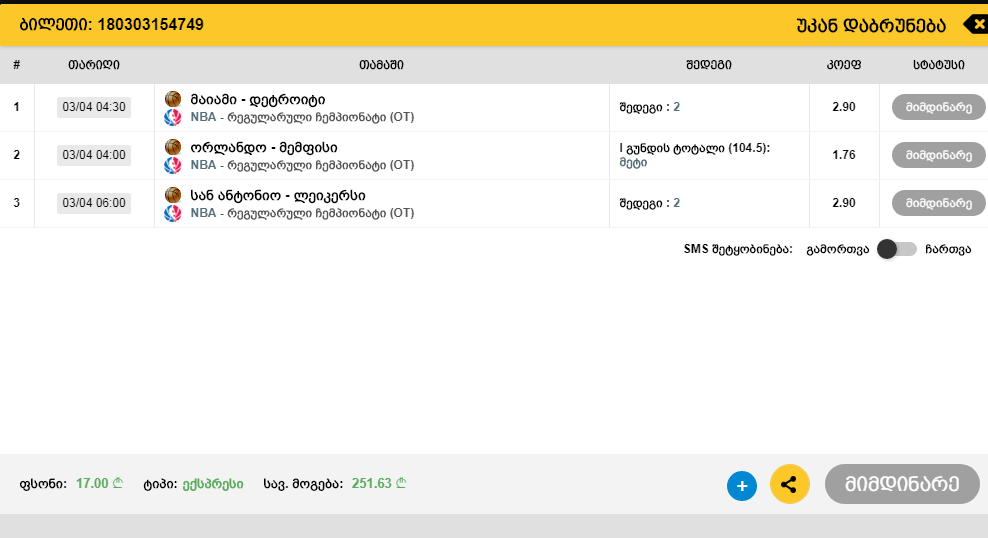Click the large მიმდინარე button at the bottom
The image size is (988, 538).
902,484
